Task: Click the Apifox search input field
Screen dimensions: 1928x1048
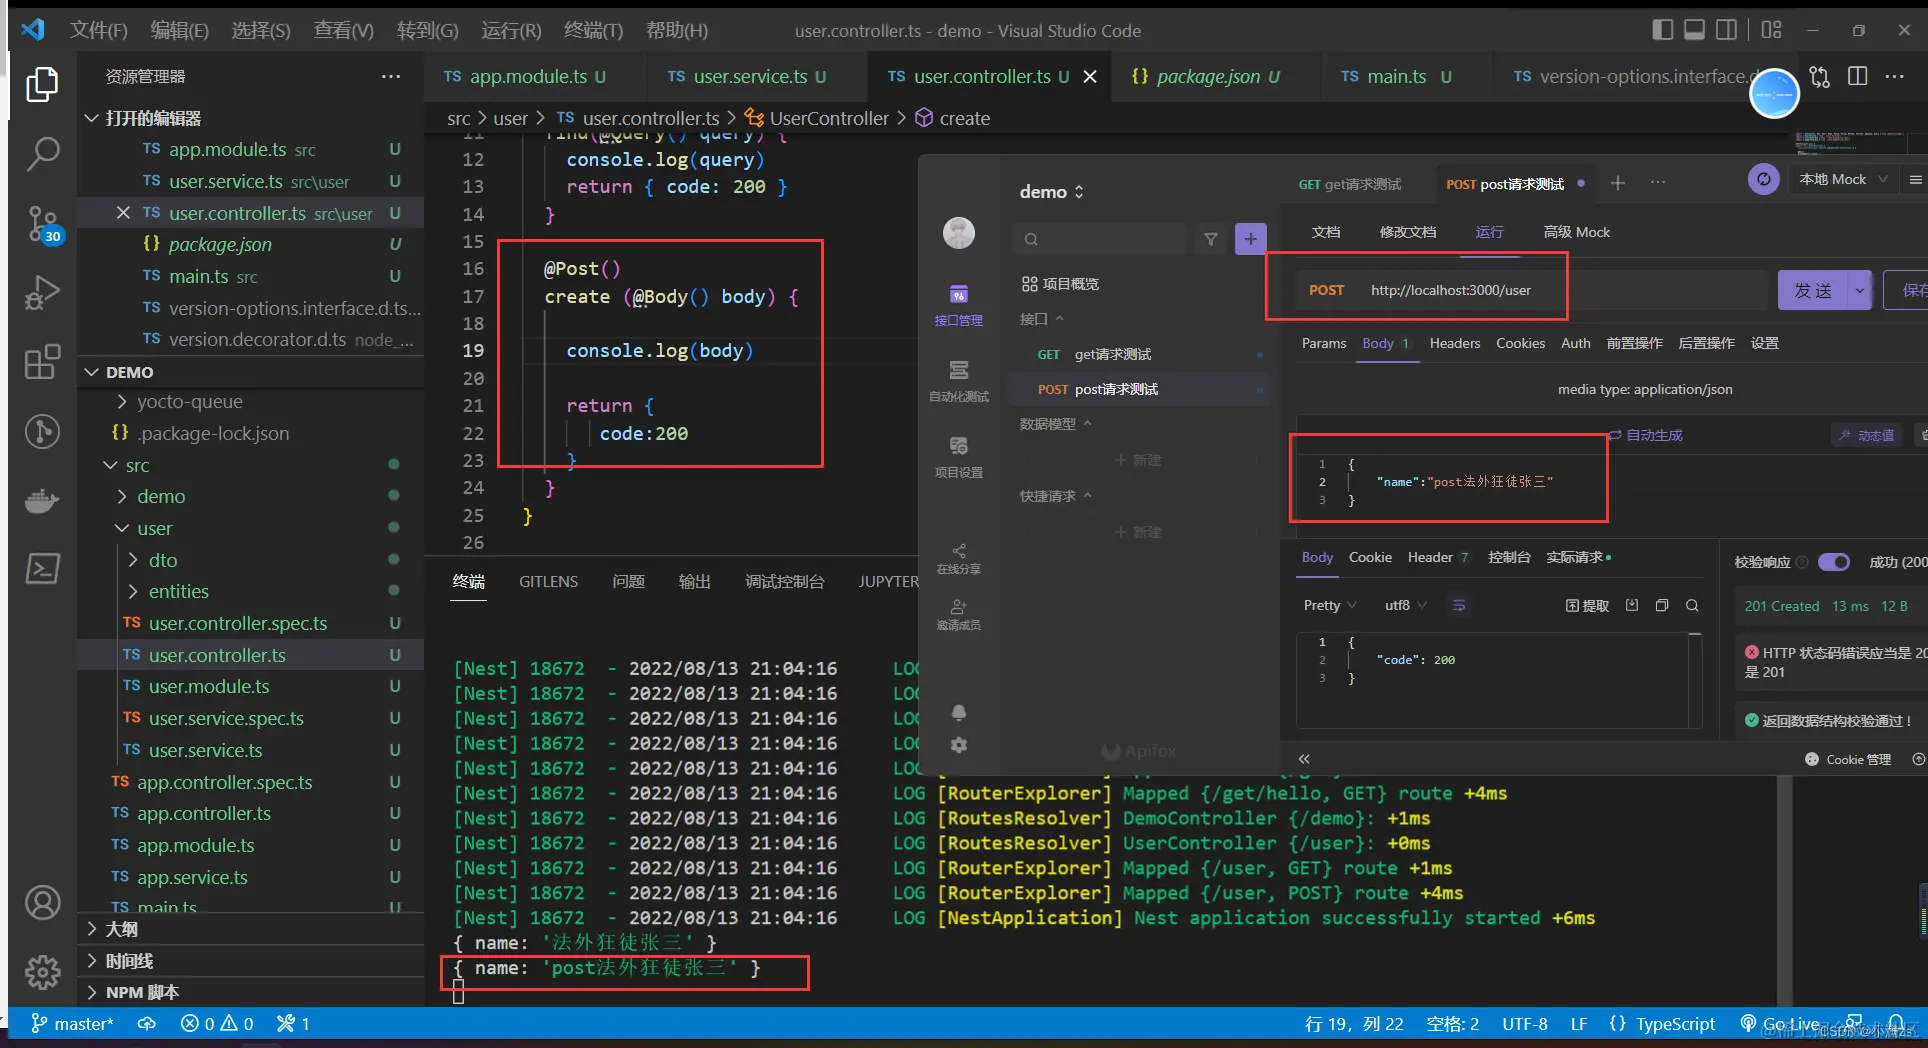Action: 1100,239
